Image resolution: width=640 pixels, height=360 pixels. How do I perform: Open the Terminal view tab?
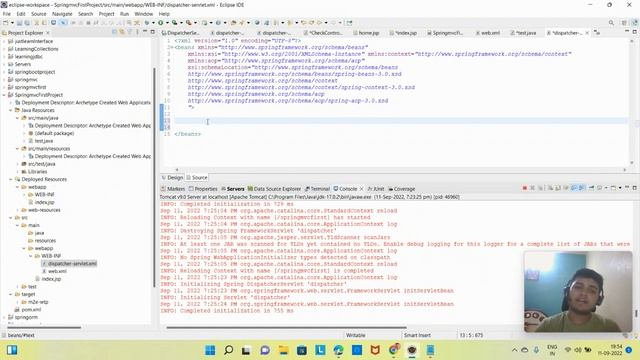(x=318, y=189)
